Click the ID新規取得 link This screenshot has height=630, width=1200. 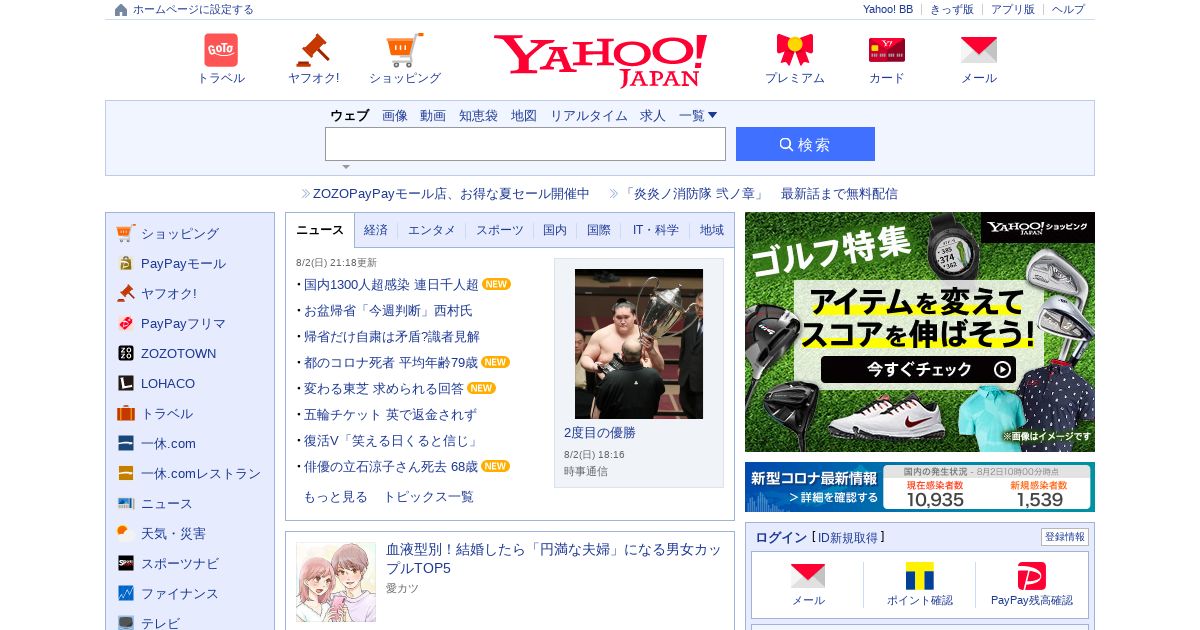pos(848,538)
